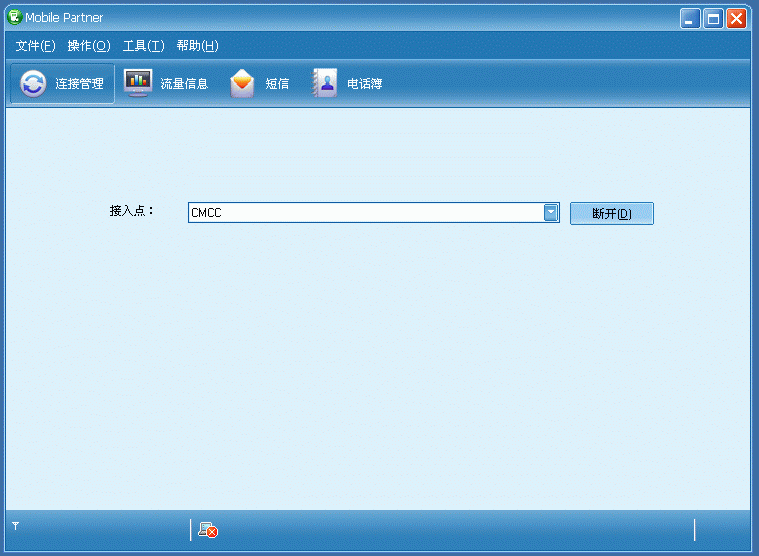The image size is (759, 556).
Task: Open the 连接管理 connection manager icon
Action: 33,84
